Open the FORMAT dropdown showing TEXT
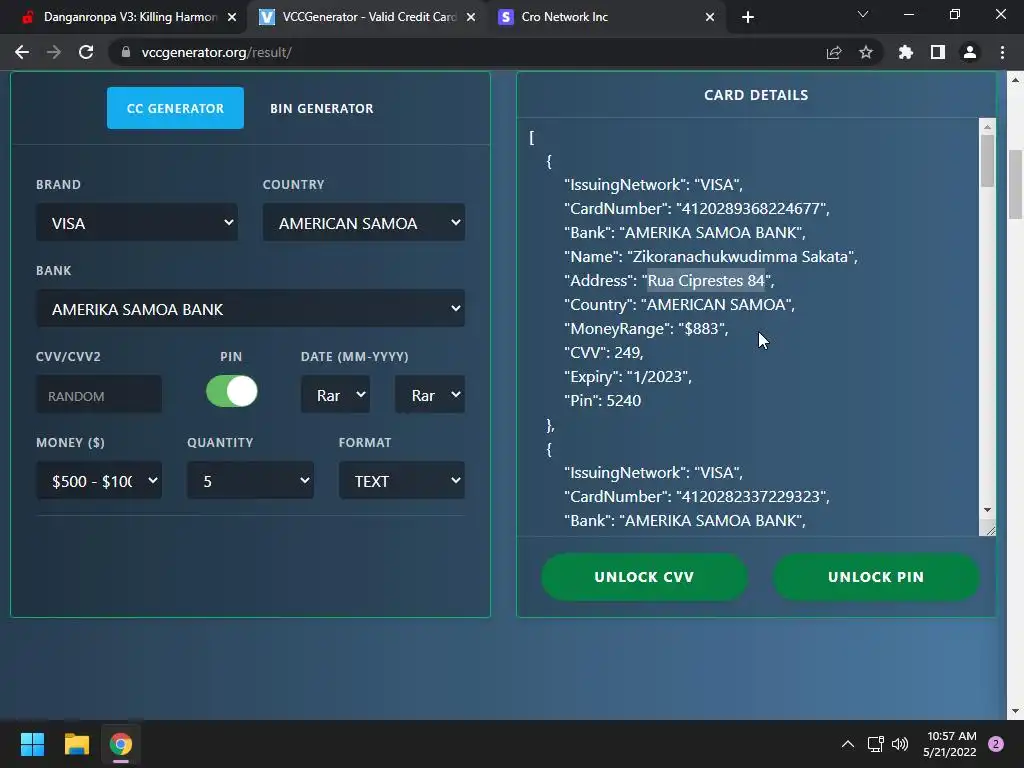This screenshot has width=1024, height=768. (x=402, y=481)
